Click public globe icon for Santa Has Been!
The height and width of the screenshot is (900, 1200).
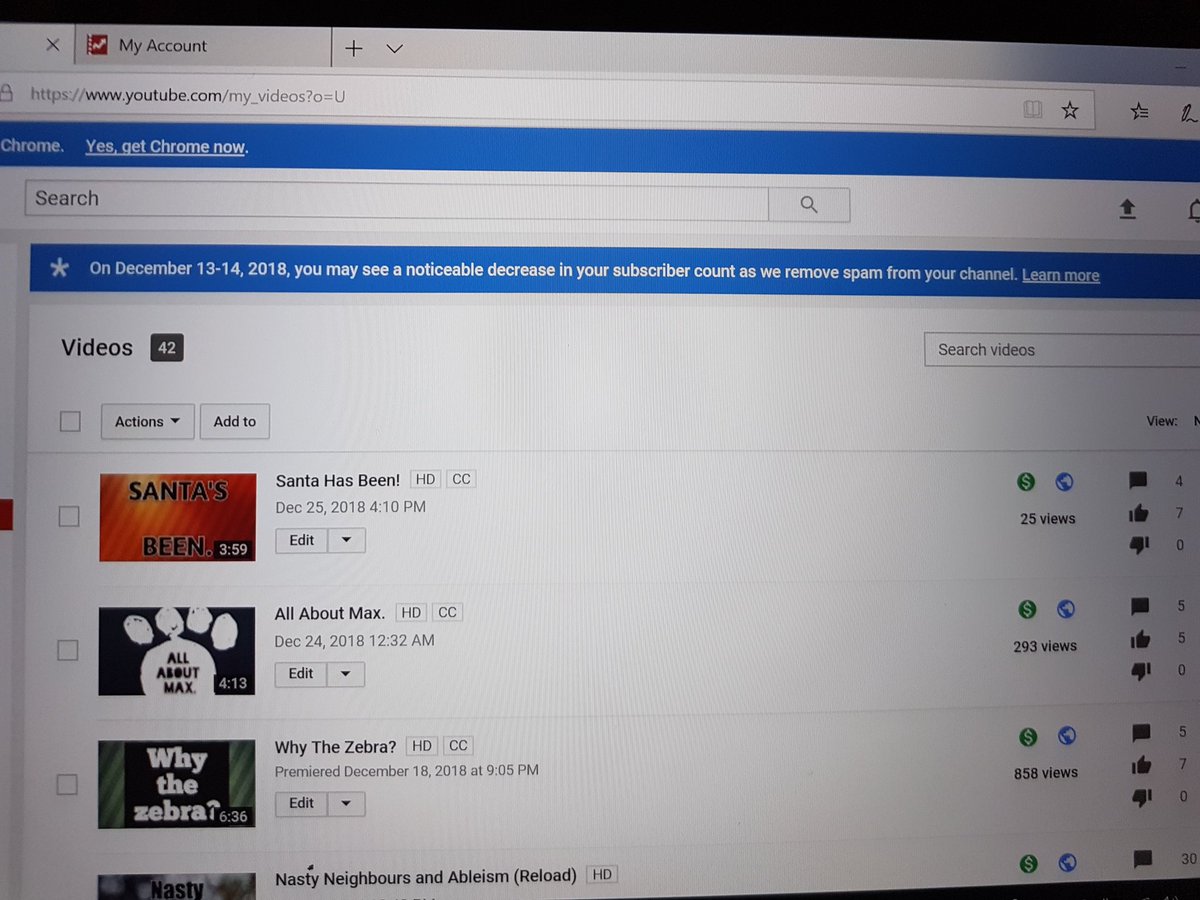1065,482
